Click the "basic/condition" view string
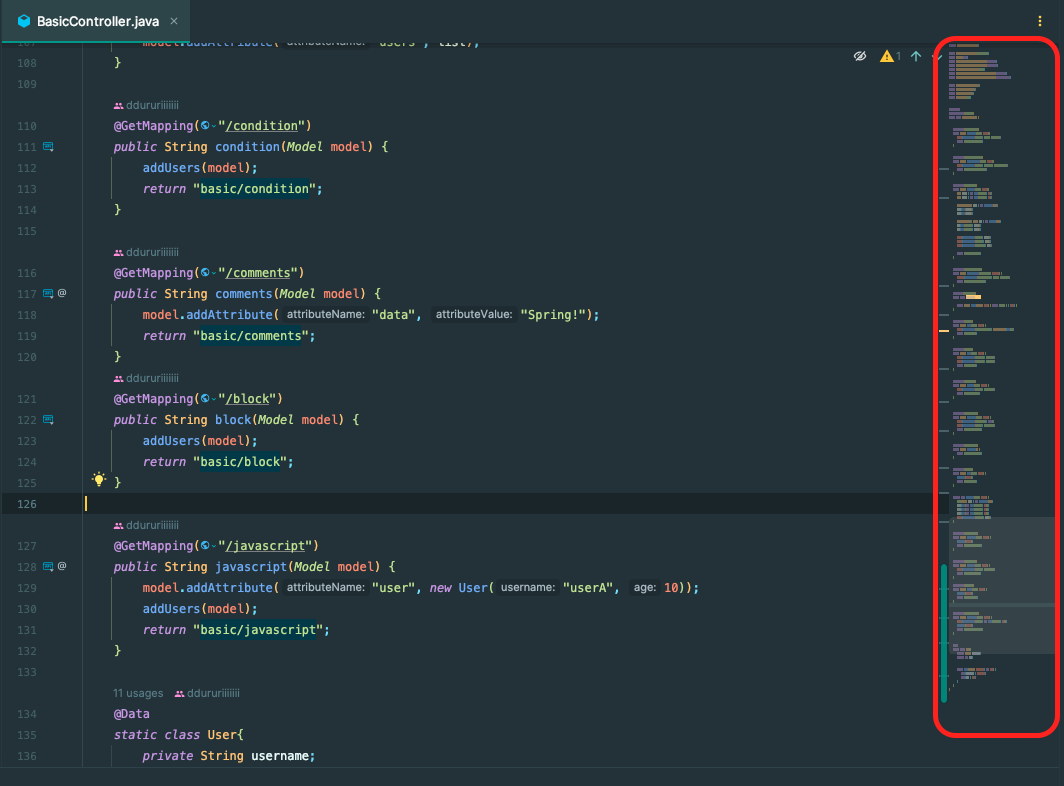This screenshot has width=1064, height=786. [254, 189]
